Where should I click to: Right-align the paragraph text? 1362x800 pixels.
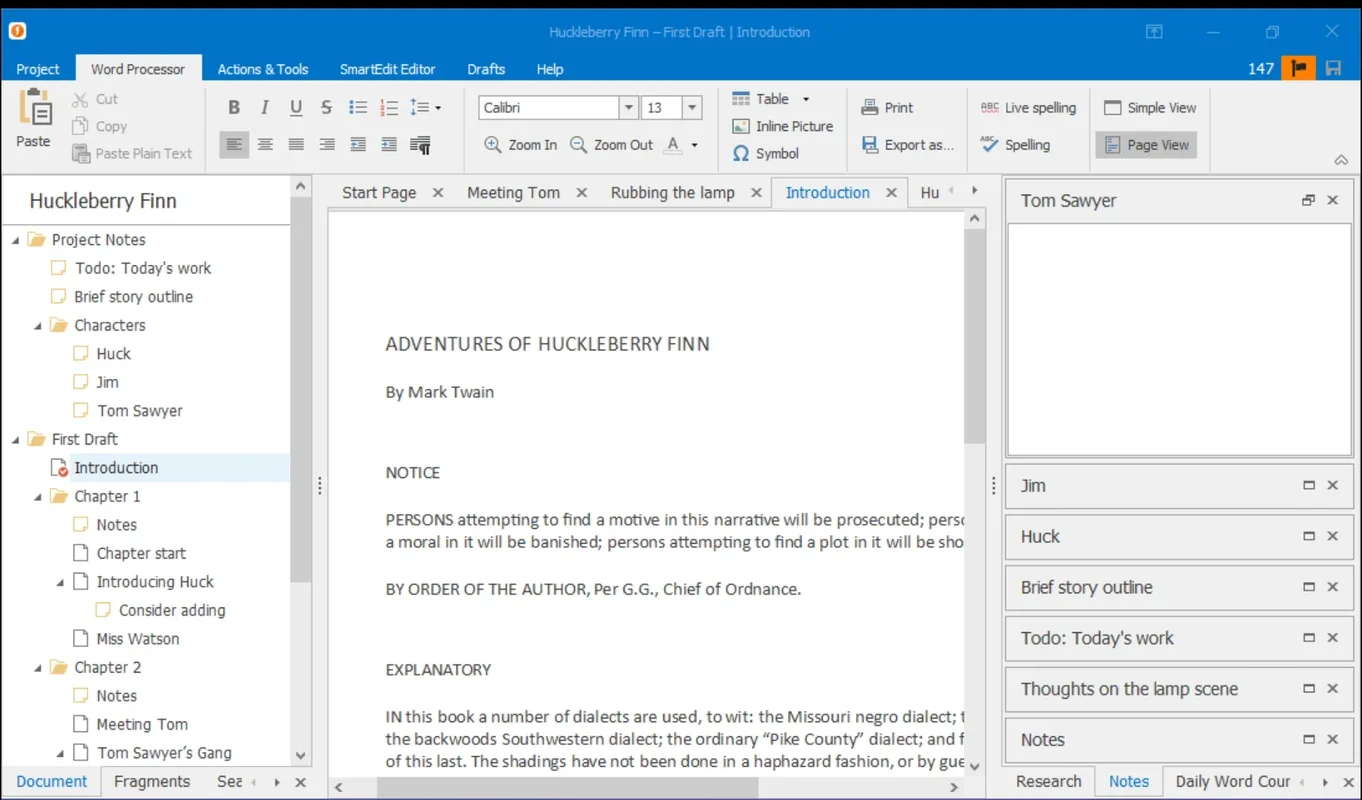point(327,145)
